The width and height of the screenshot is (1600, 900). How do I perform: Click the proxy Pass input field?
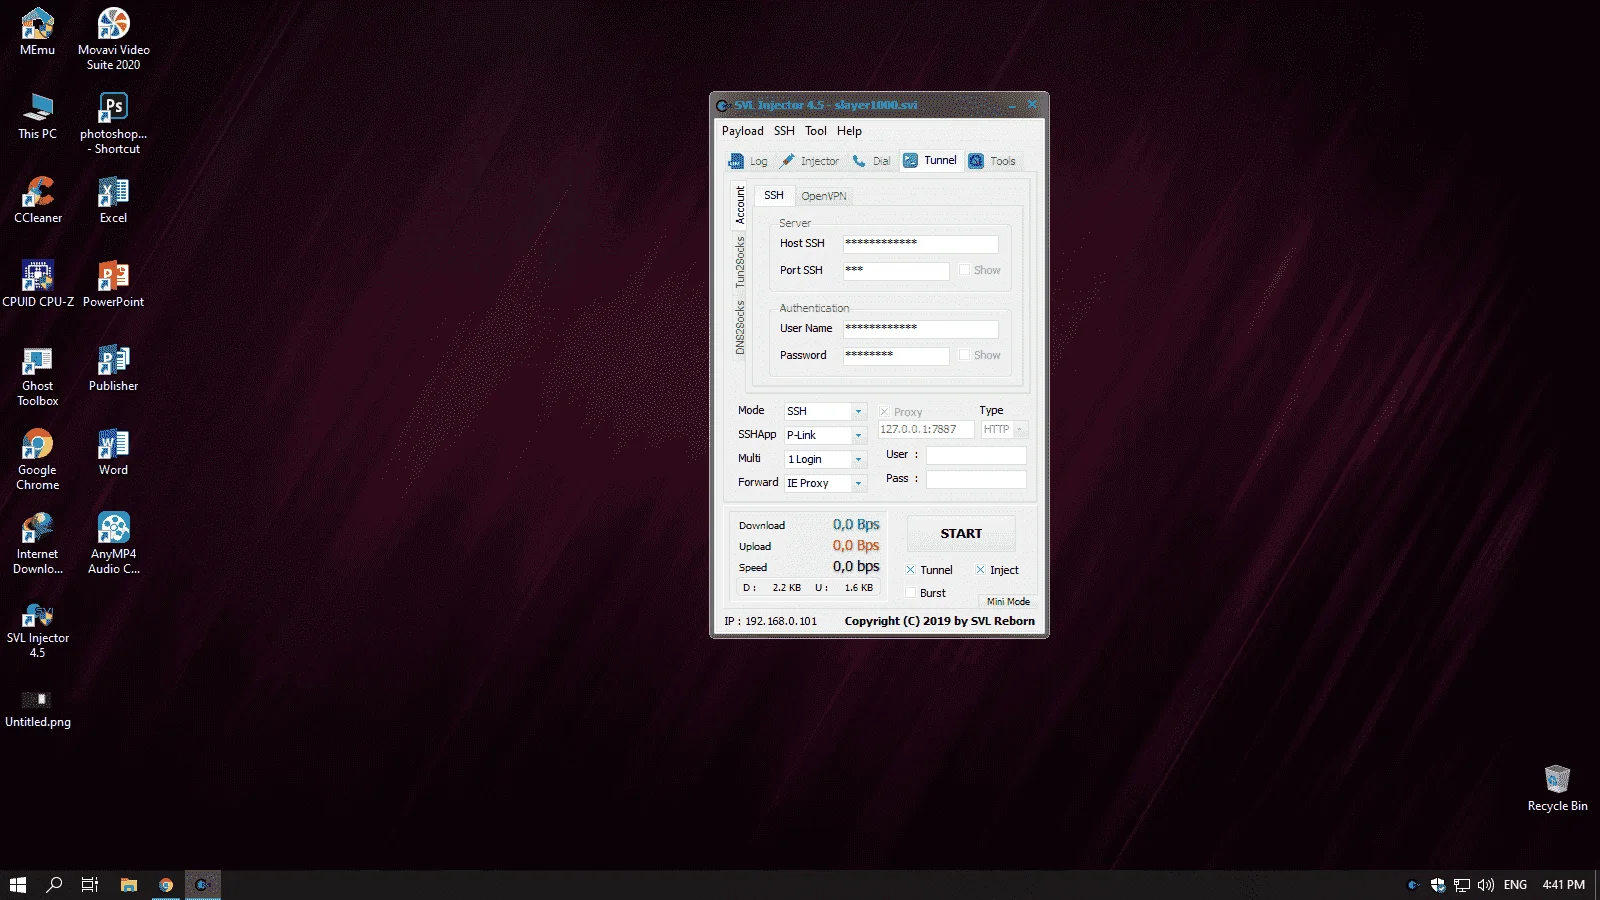click(976, 479)
